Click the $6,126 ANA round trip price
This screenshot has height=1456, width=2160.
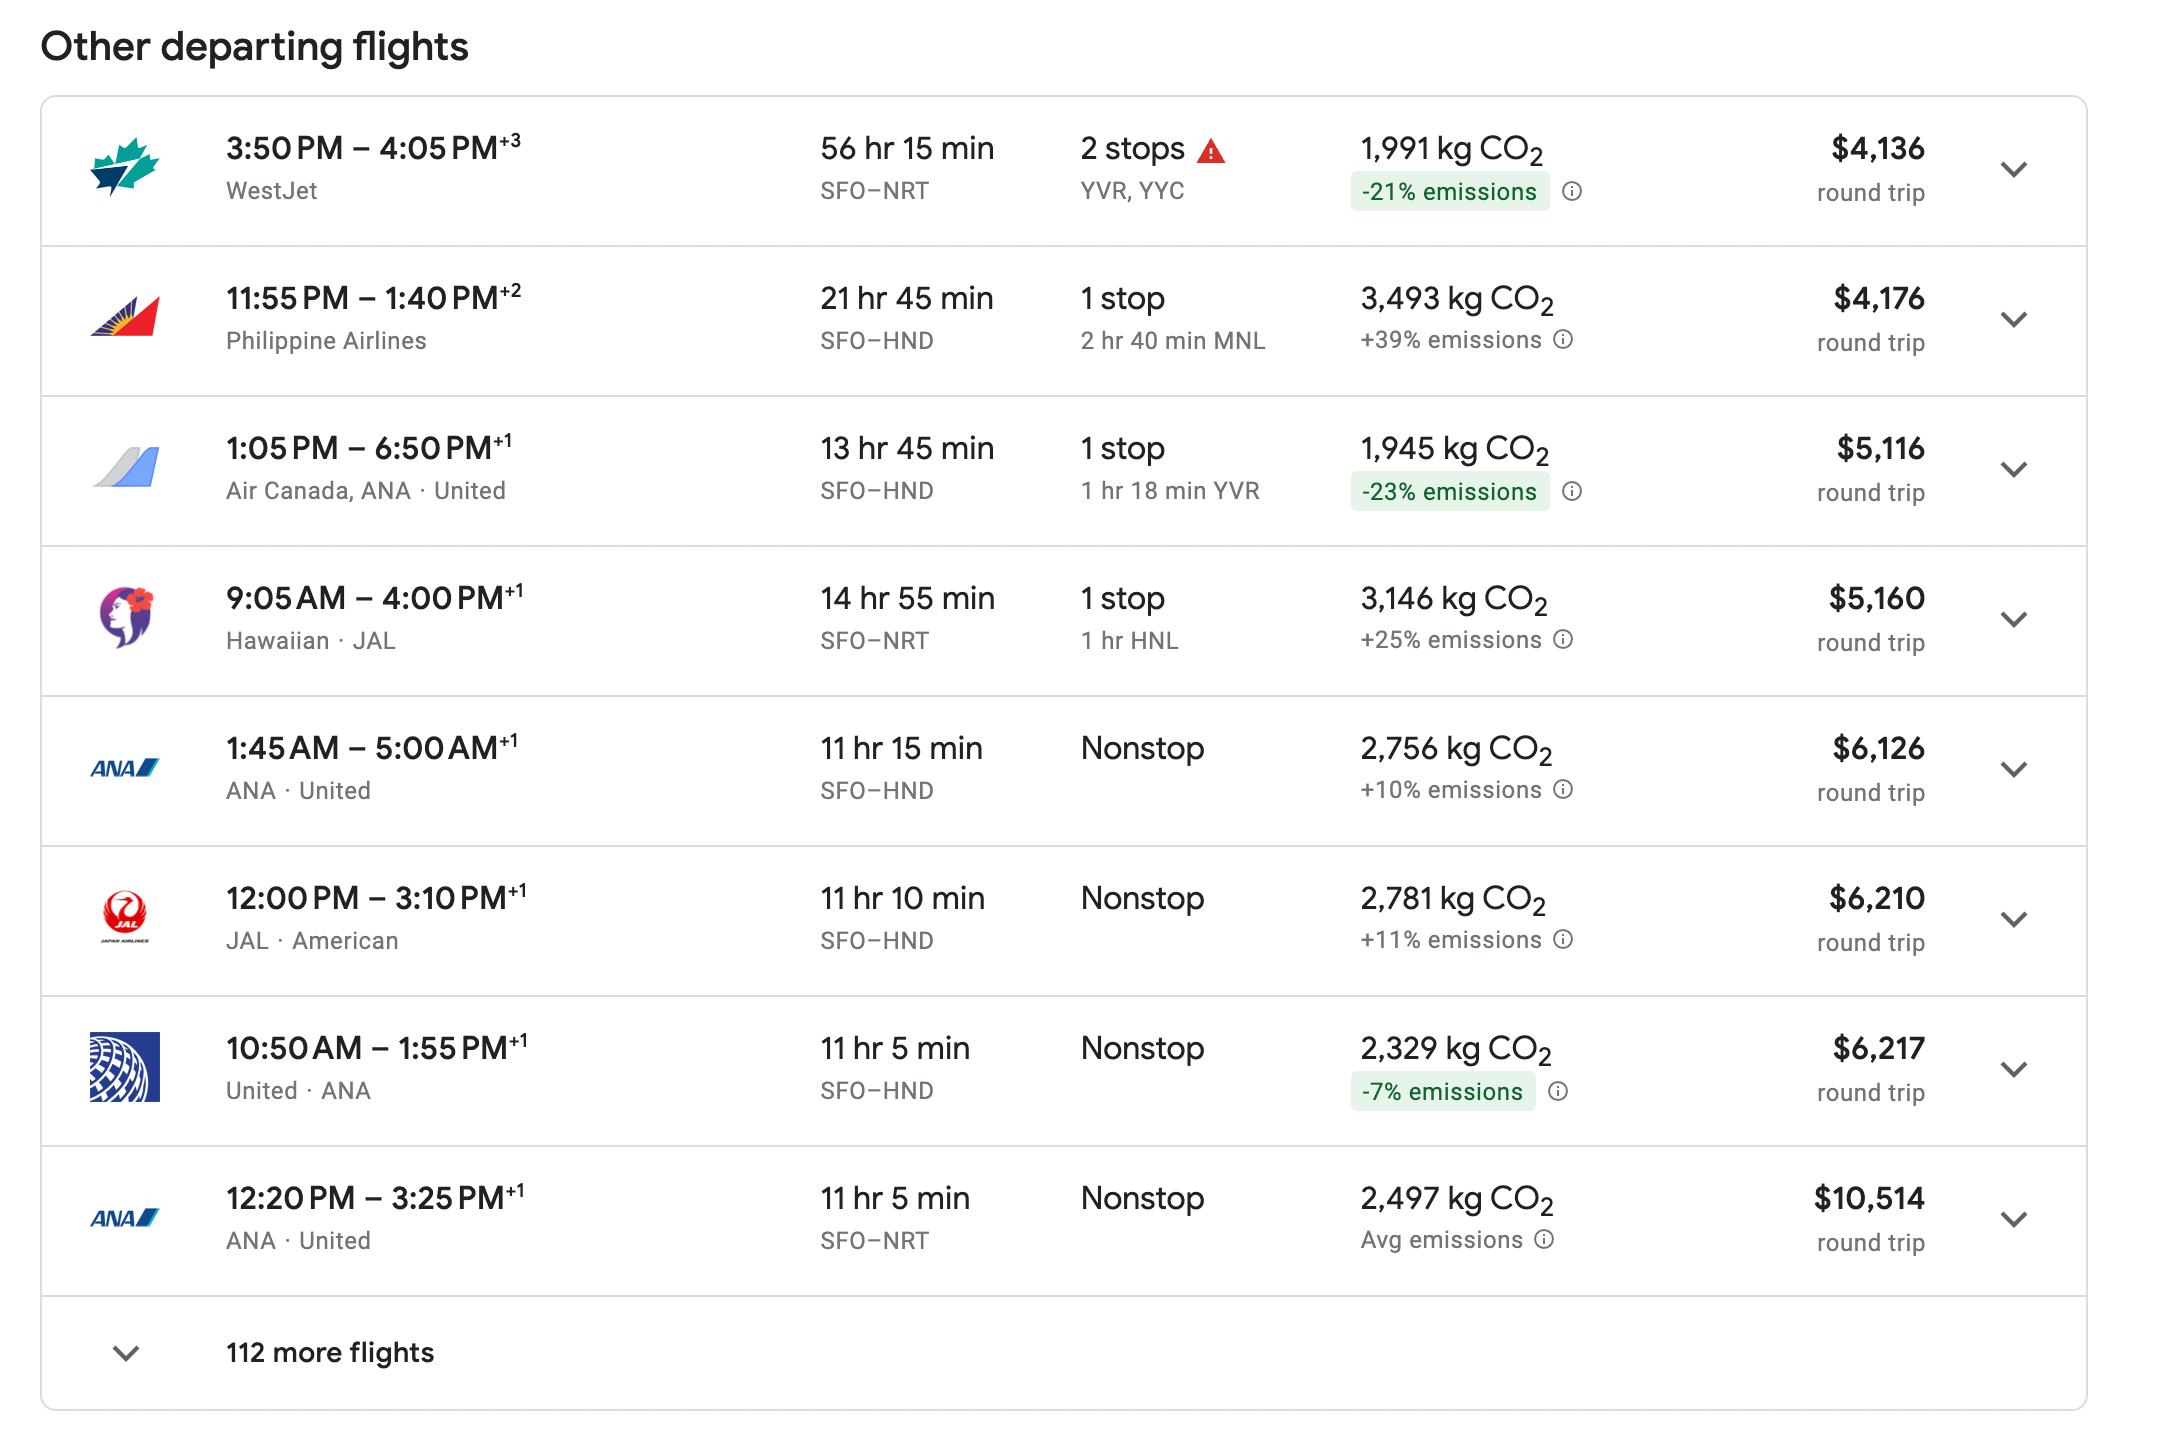pos(1877,749)
